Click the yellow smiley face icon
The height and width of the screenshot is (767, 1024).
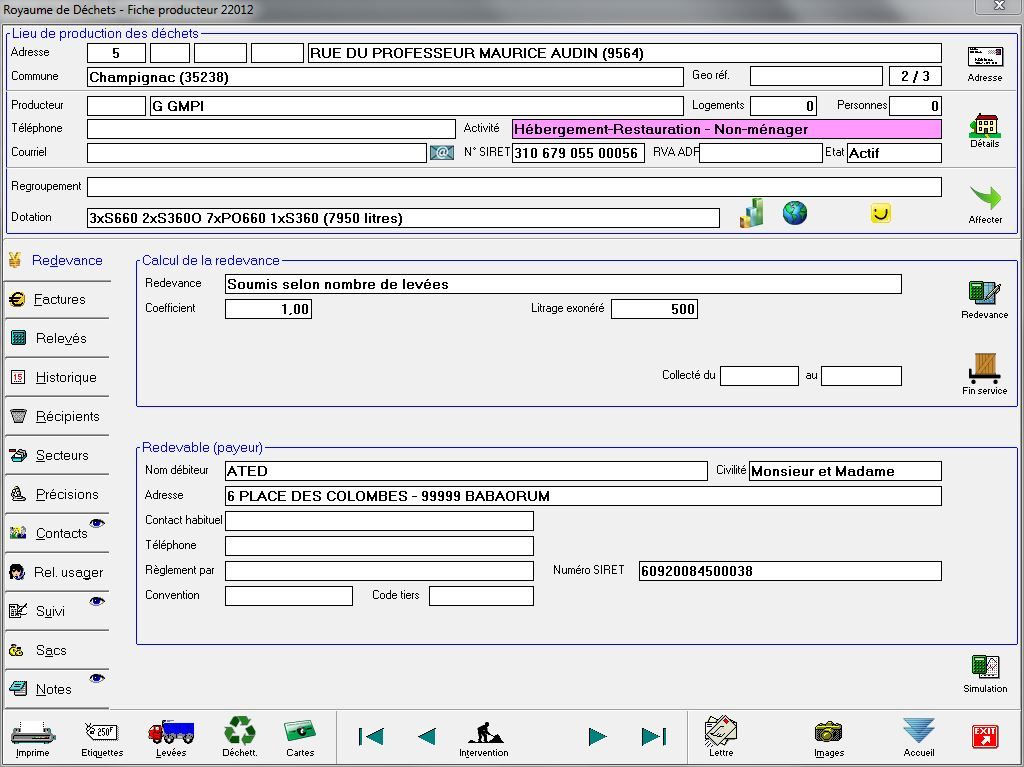880,213
